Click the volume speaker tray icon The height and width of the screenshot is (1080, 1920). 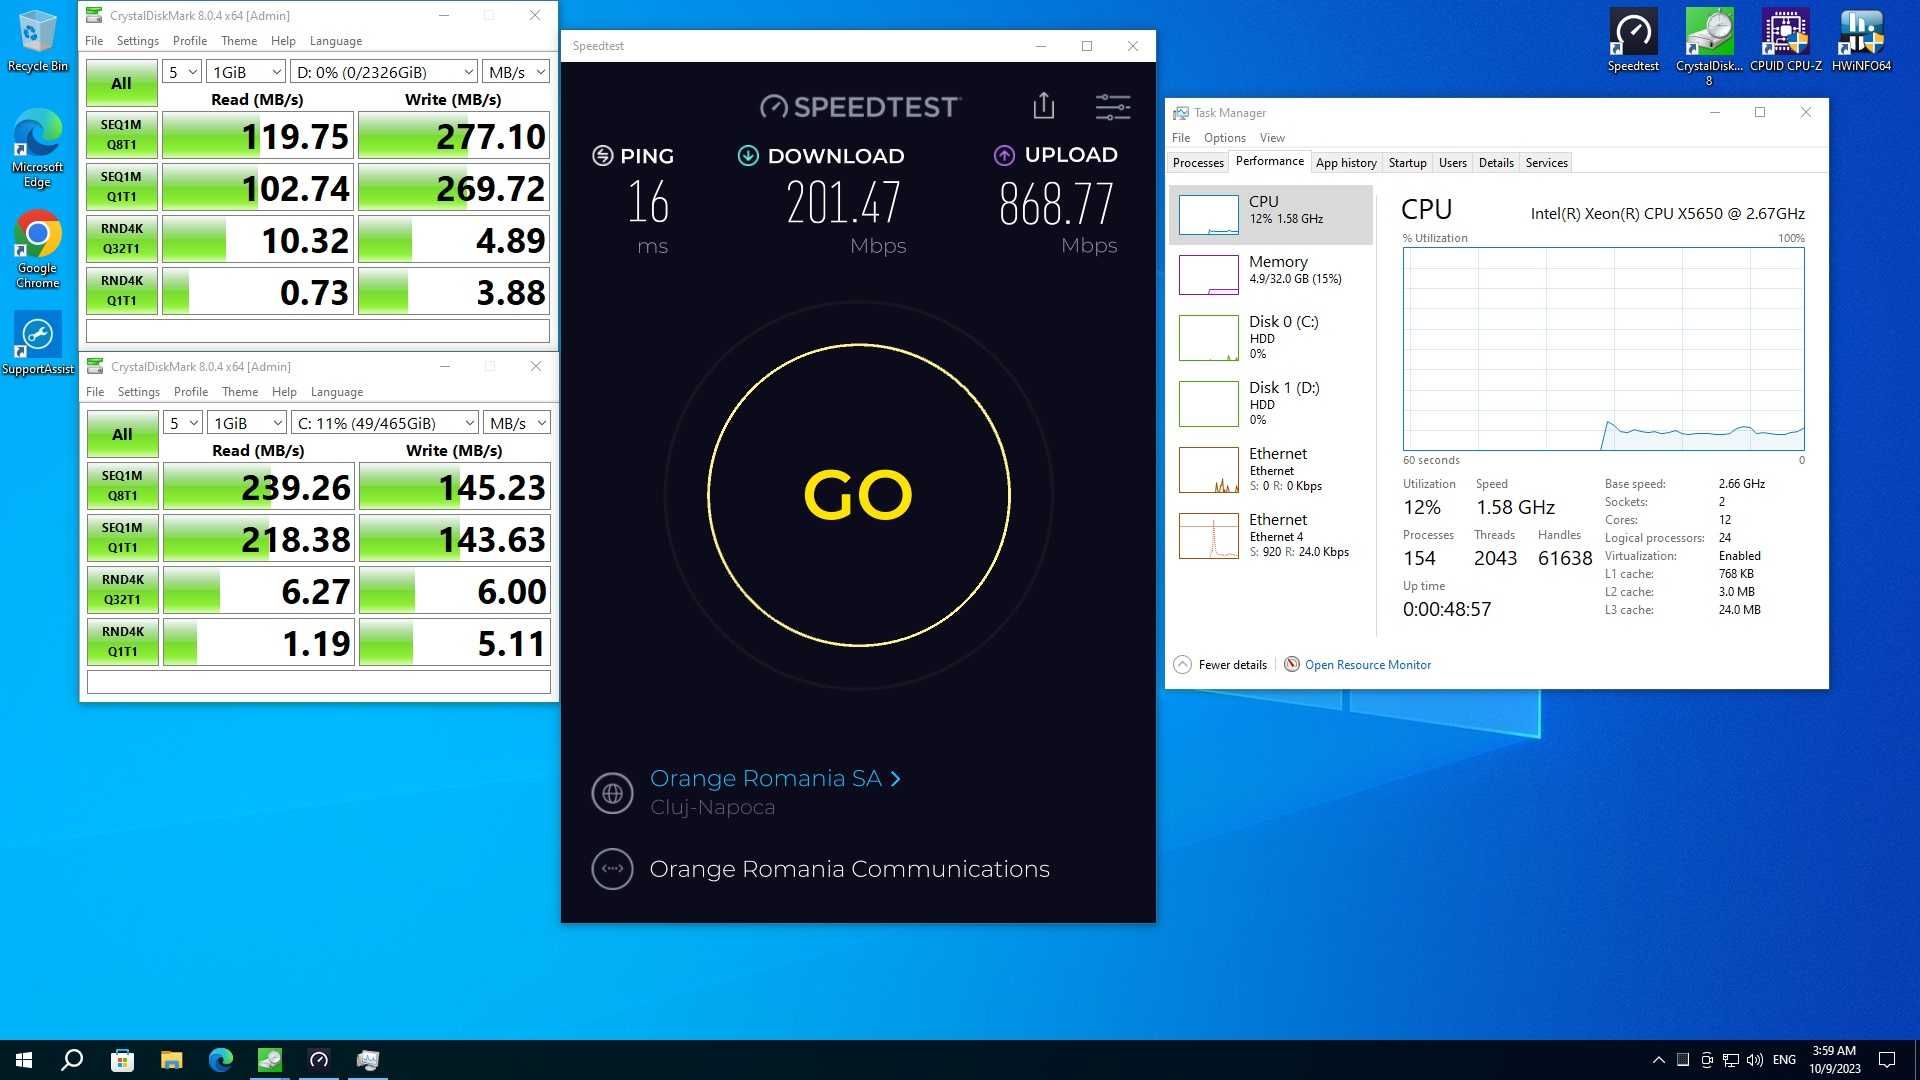1755,1060
